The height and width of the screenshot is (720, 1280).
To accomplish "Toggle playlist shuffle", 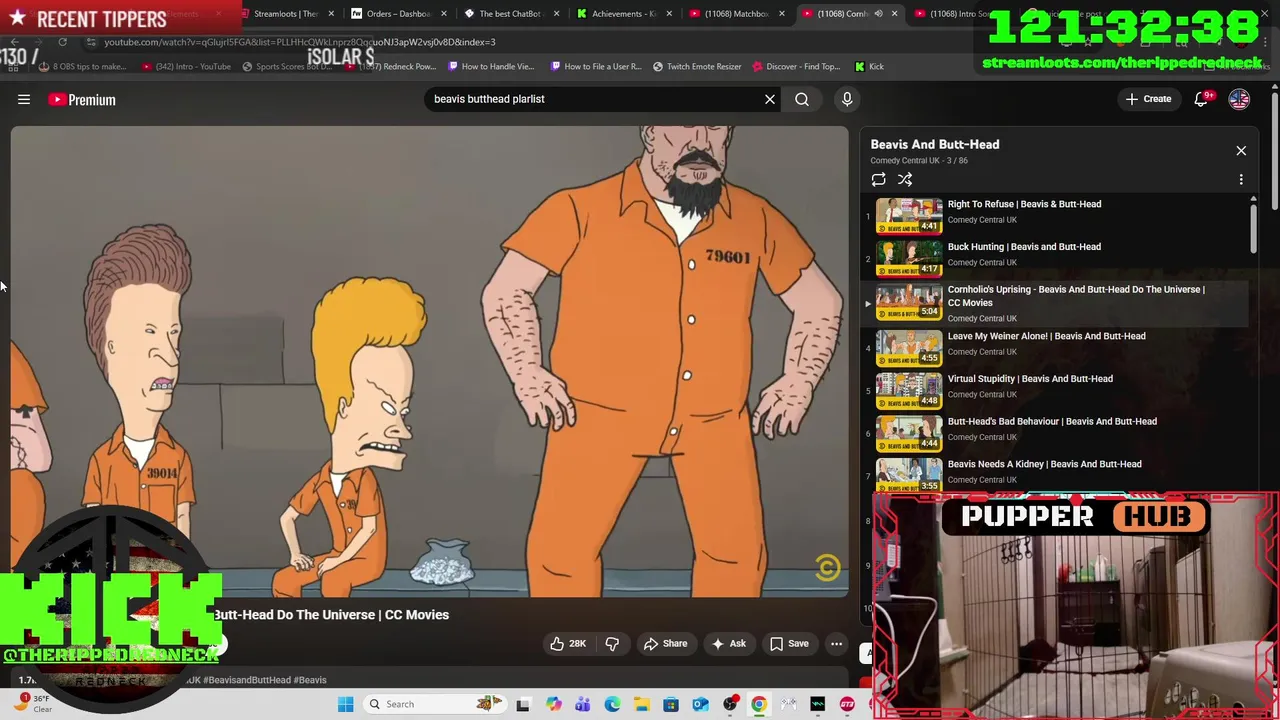I will [x=905, y=180].
